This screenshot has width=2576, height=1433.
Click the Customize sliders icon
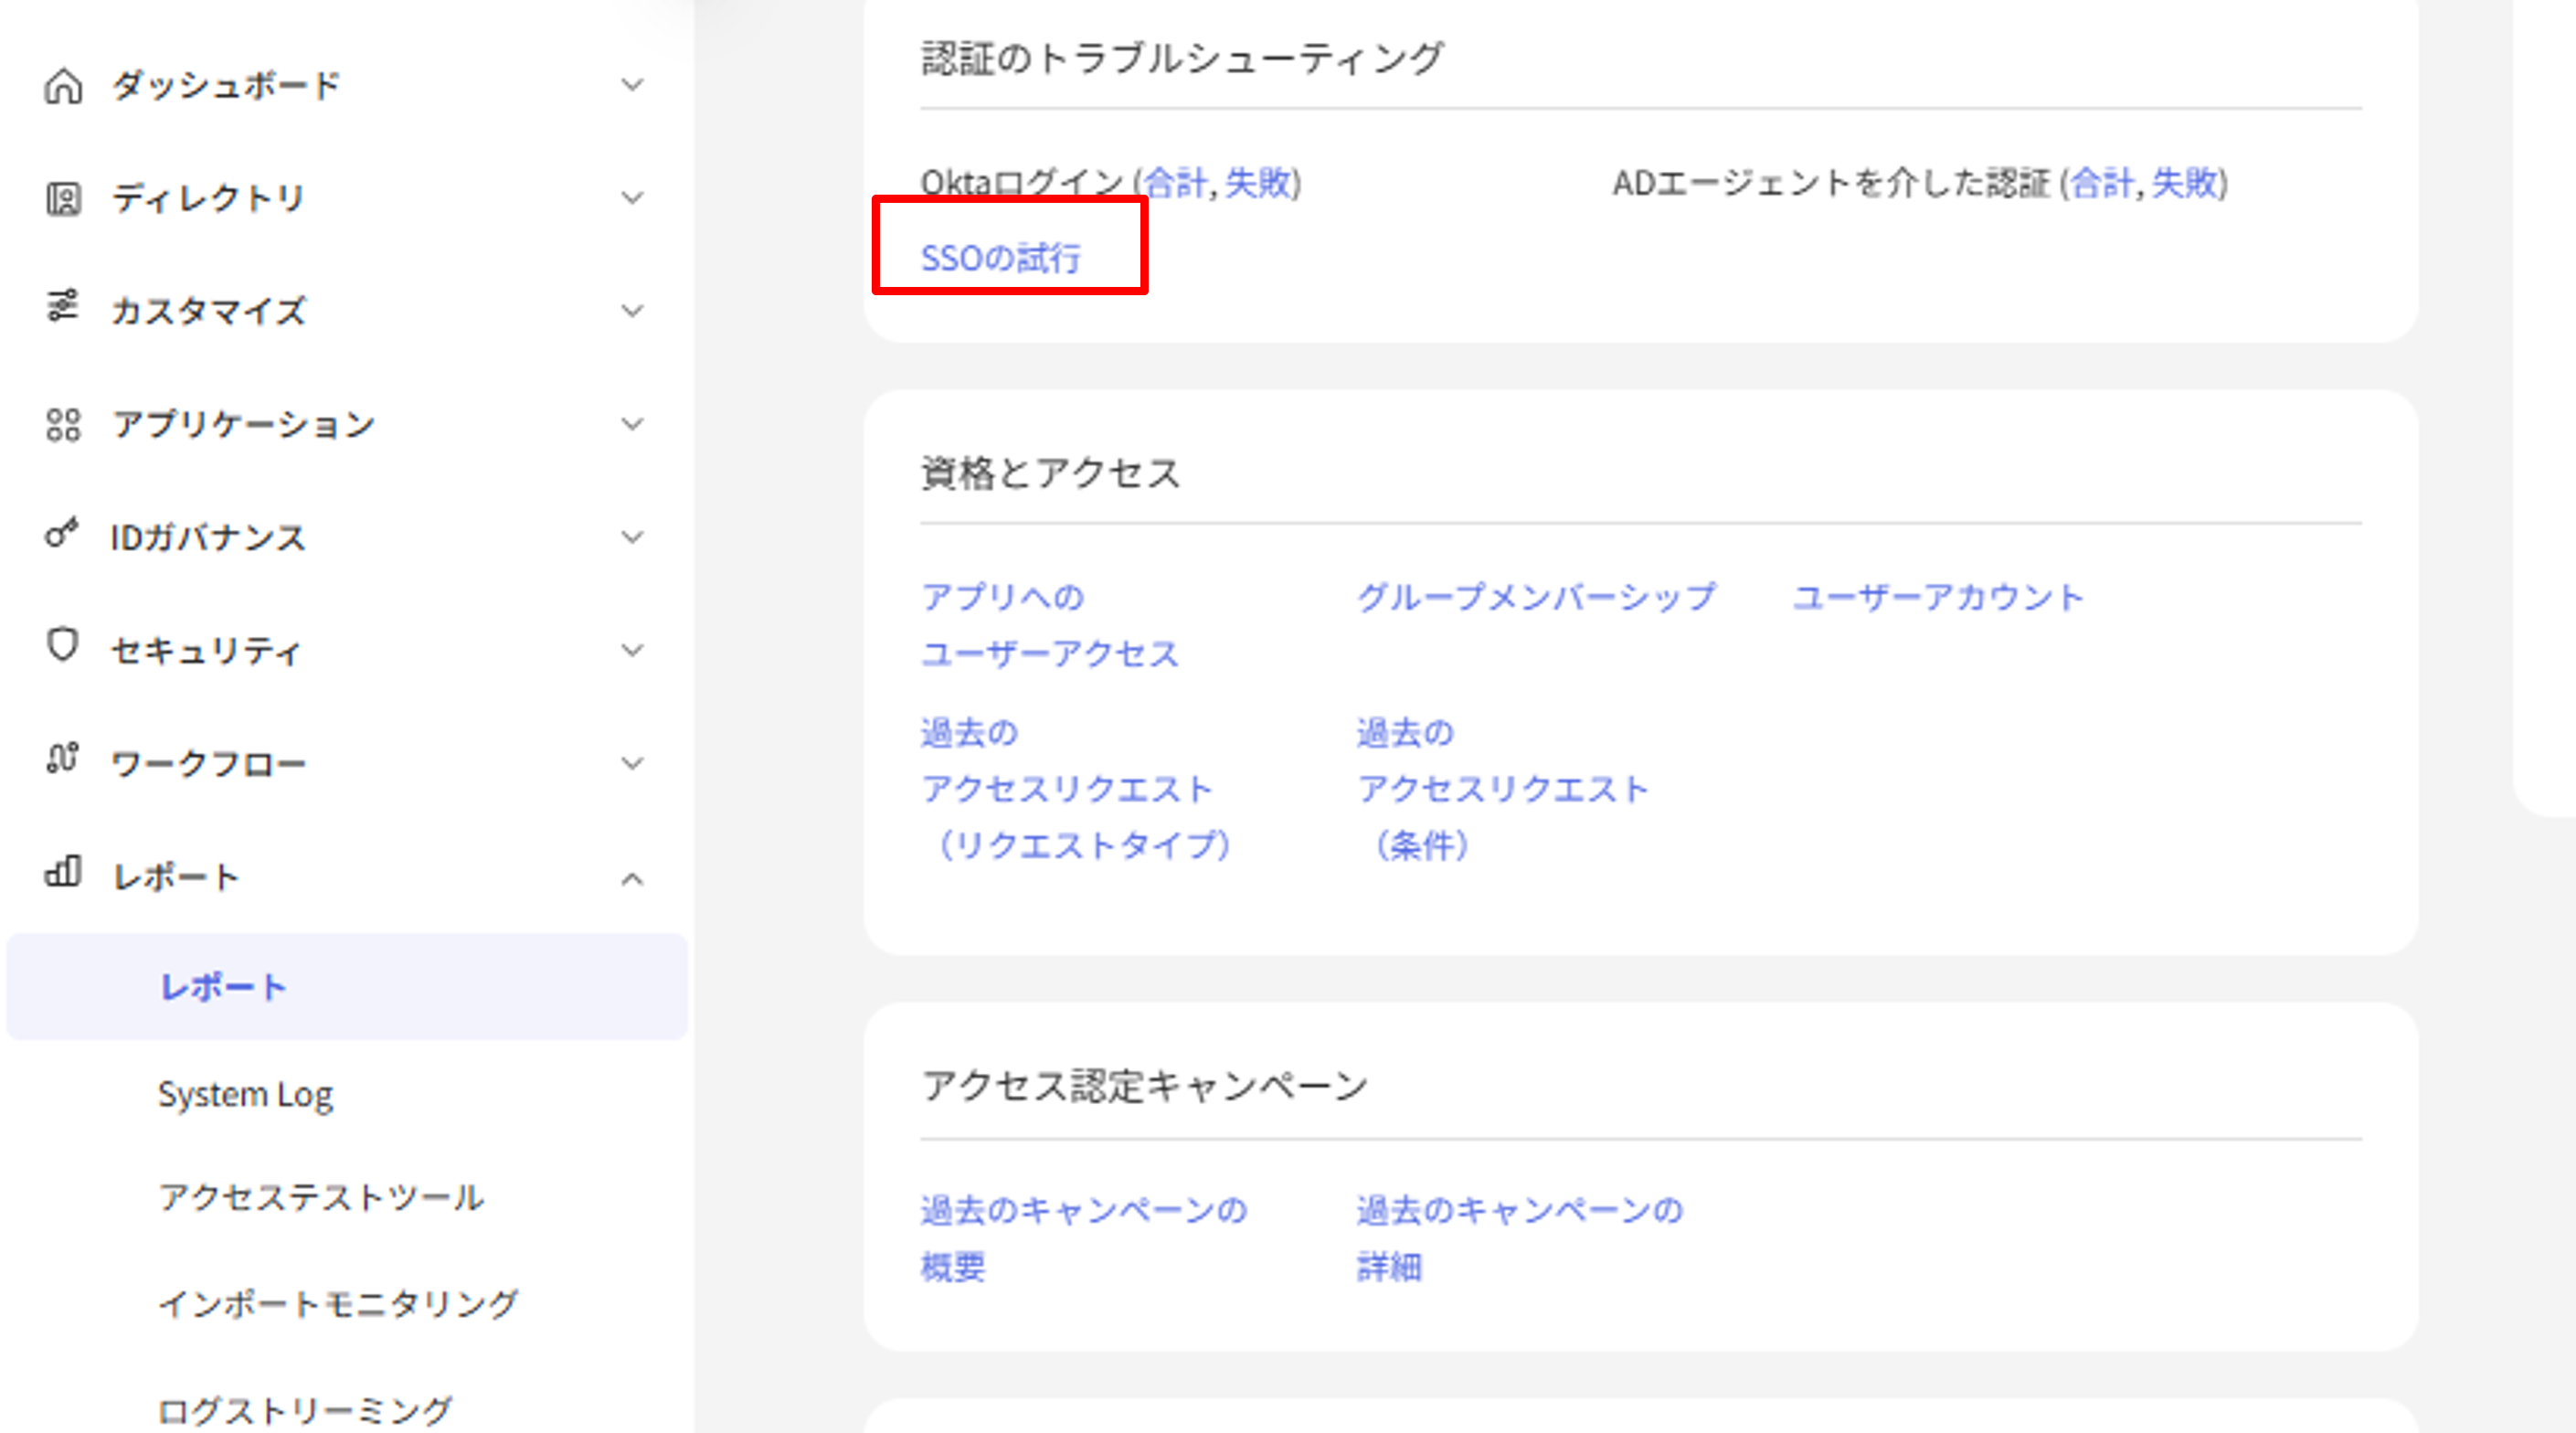point(63,306)
